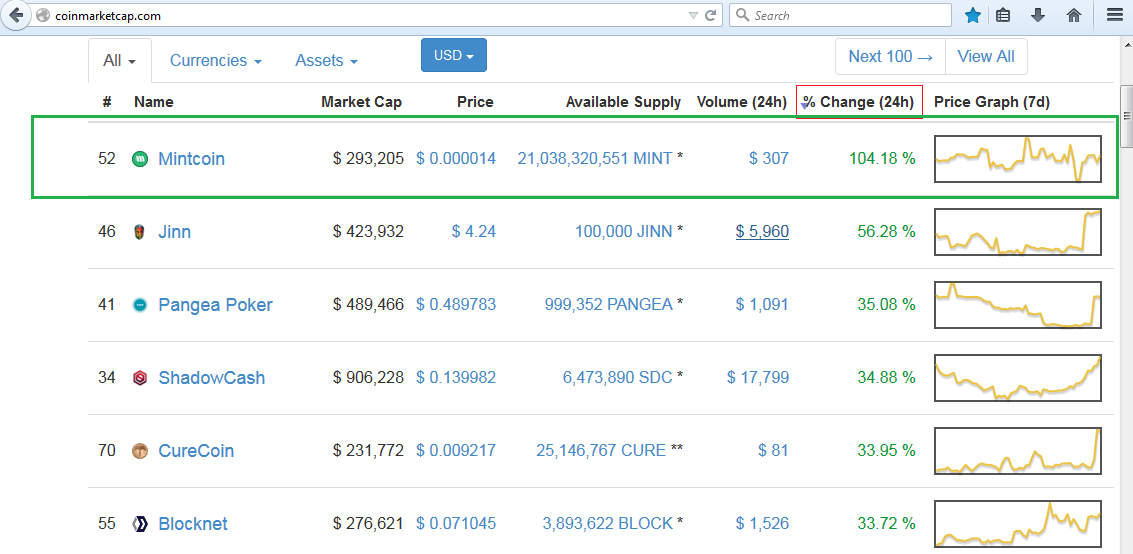Sort by the # rank column
The image size is (1133, 554).
coord(107,102)
